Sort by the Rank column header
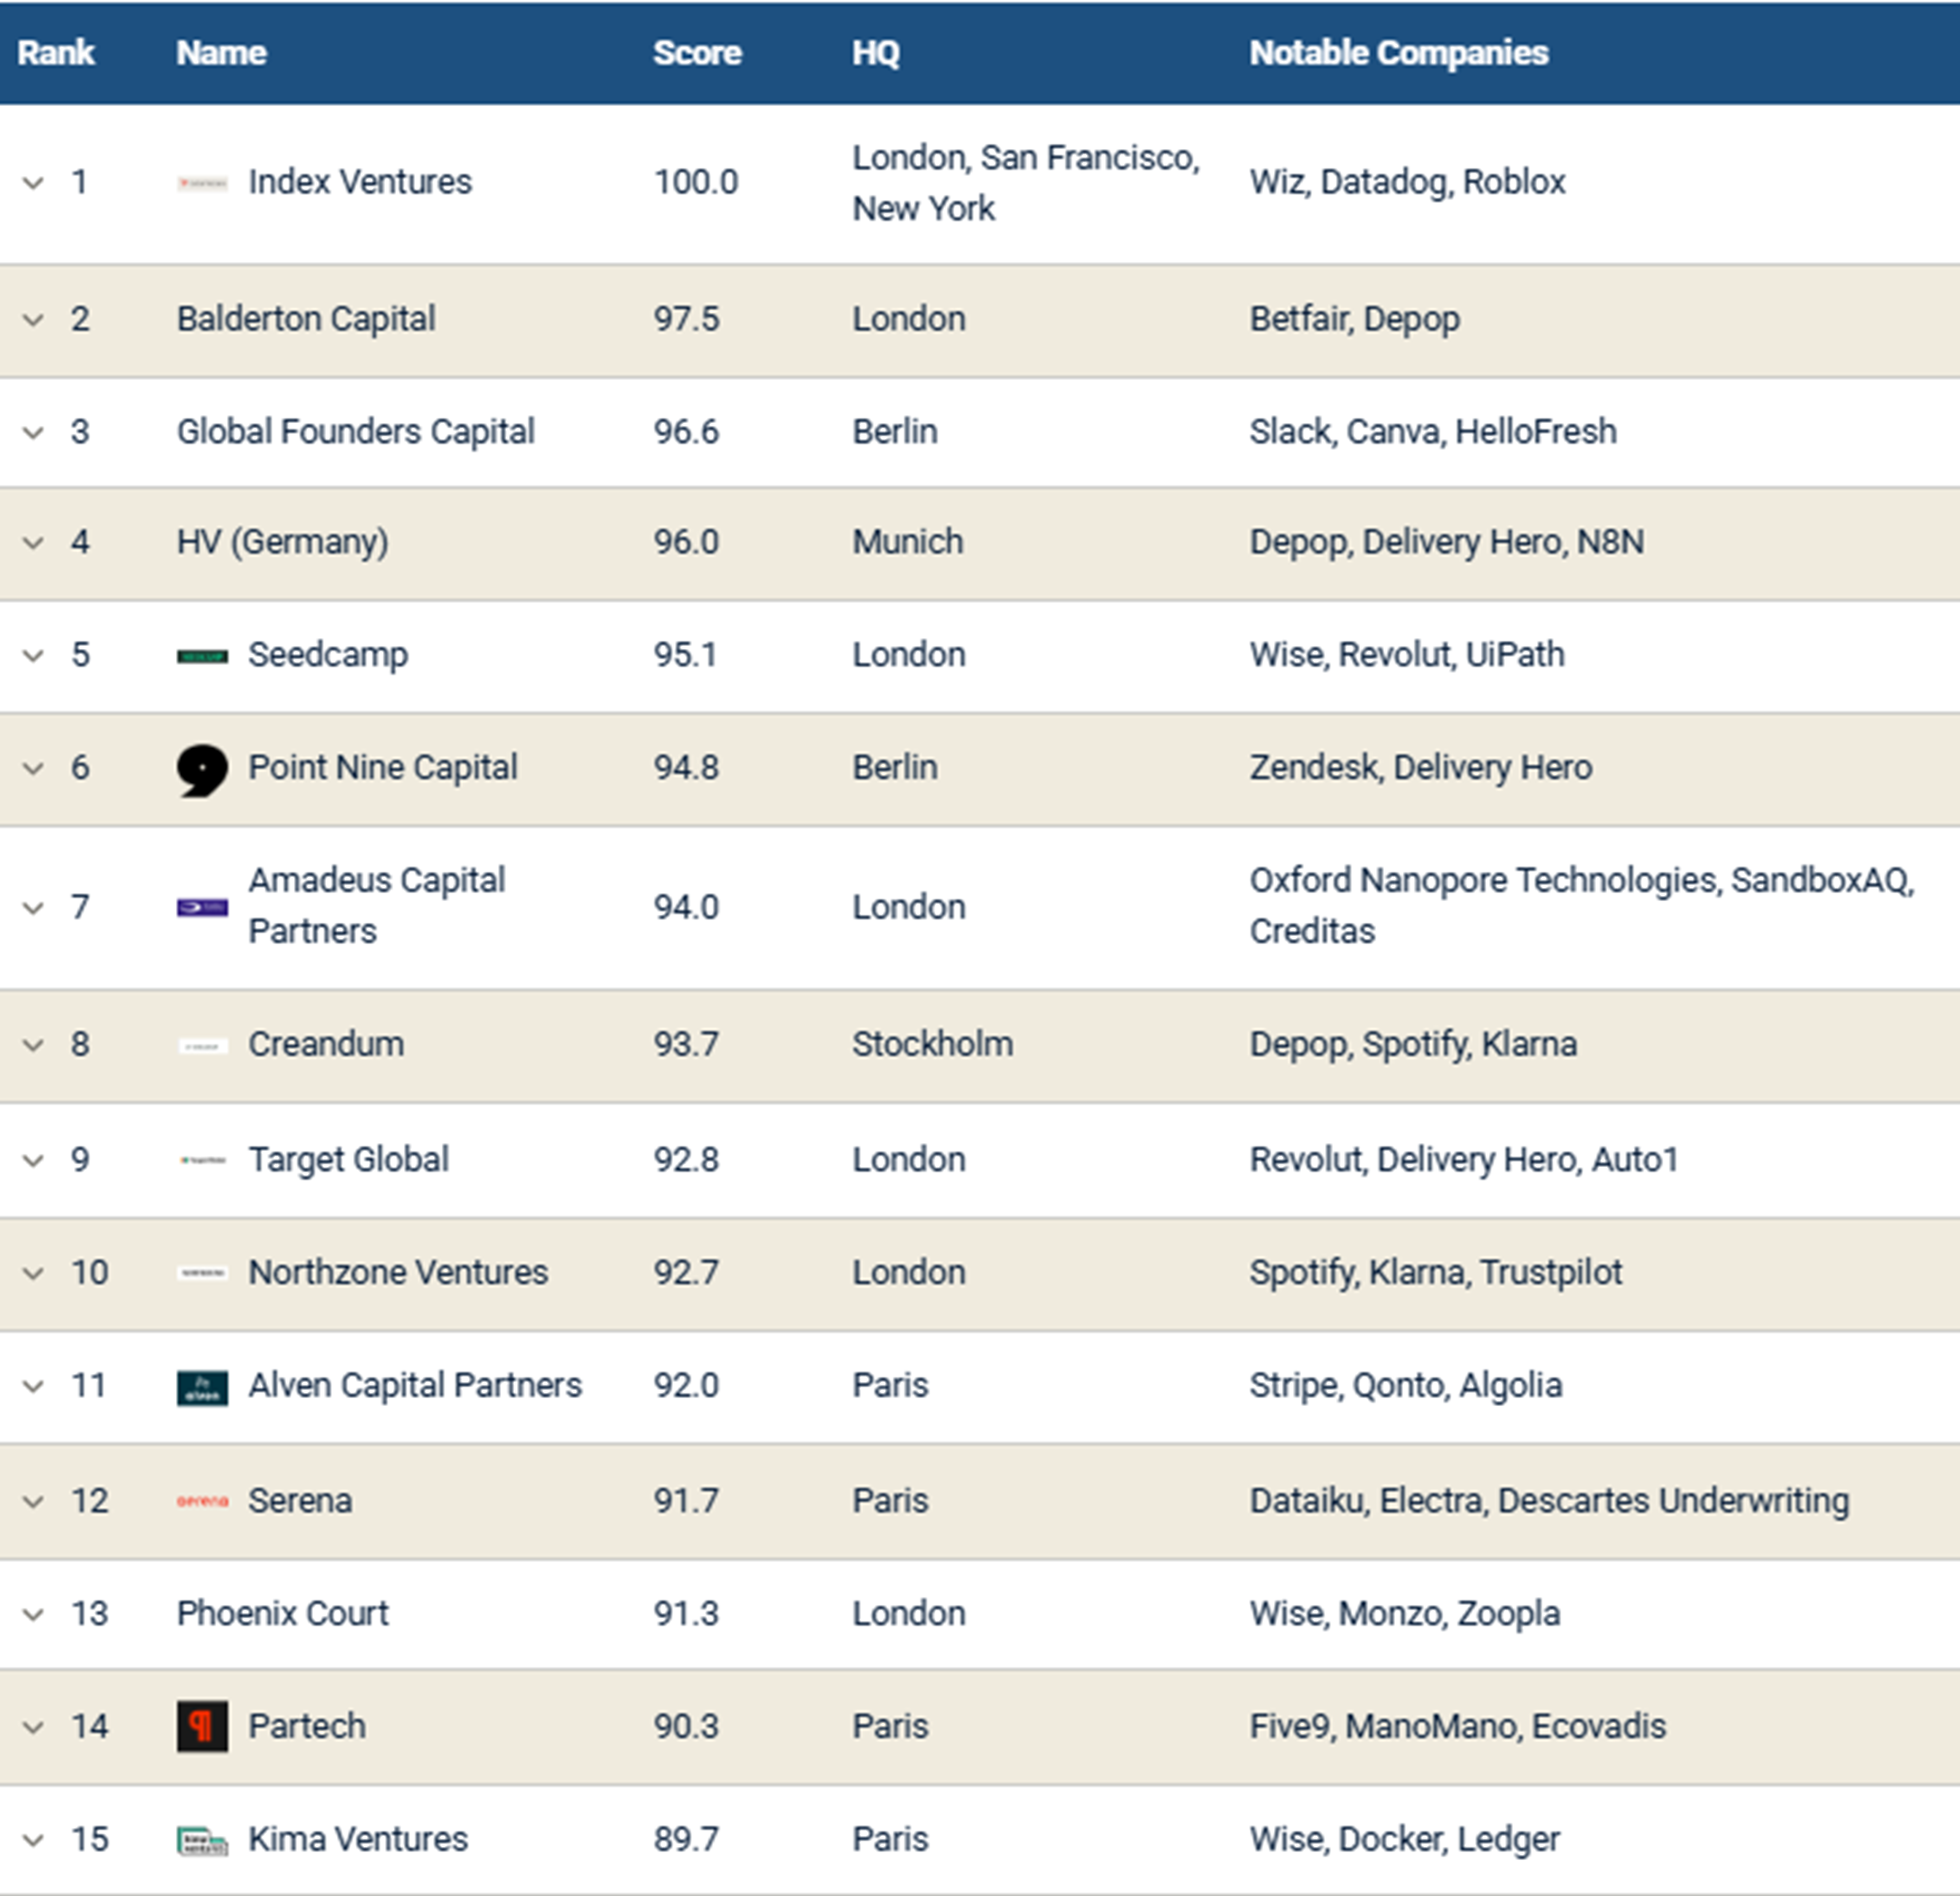The height and width of the screenshot is (1896, 1960). click(x=56, y=53)
